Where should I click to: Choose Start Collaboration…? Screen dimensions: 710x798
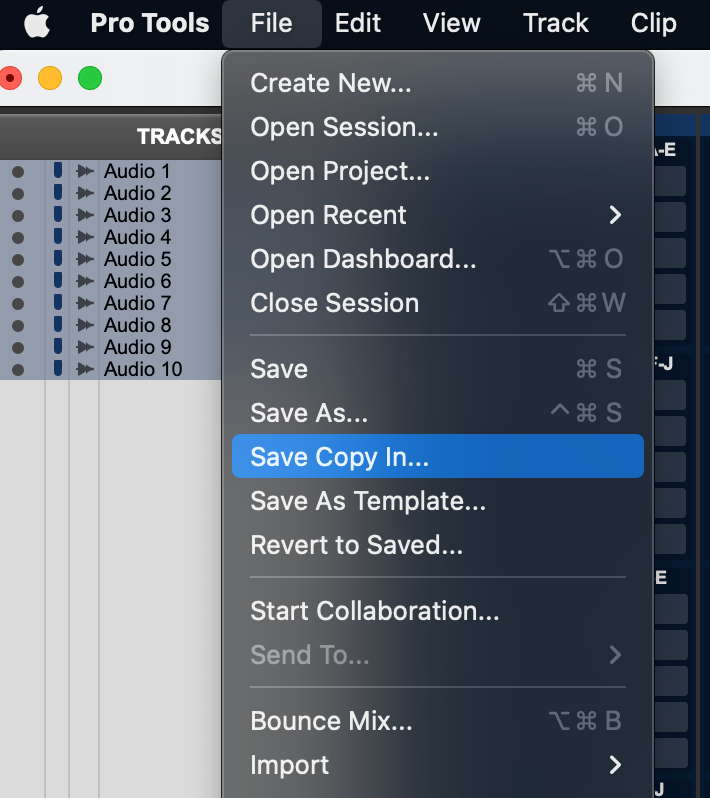coord(438,611)
